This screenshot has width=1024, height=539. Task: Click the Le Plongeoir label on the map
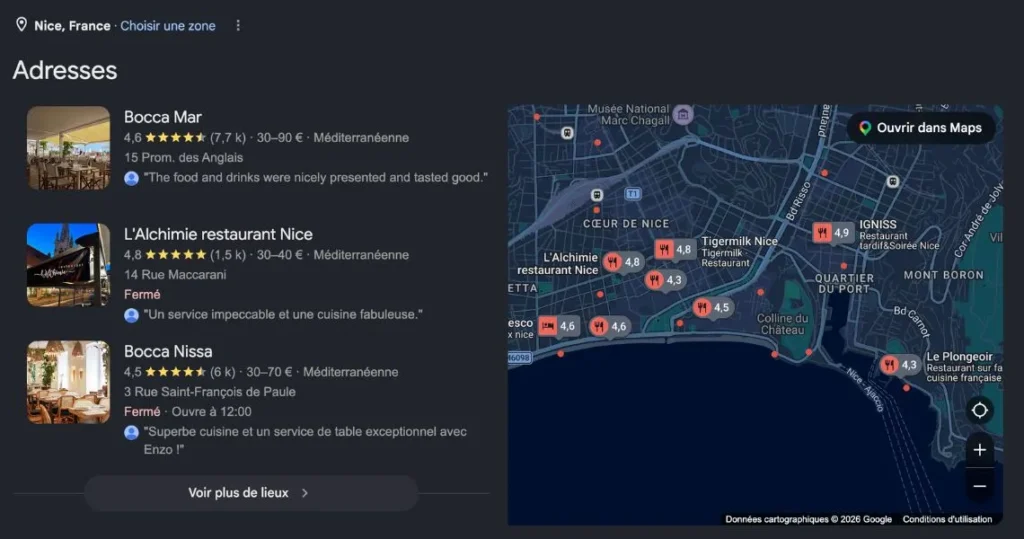coord(959,357)
